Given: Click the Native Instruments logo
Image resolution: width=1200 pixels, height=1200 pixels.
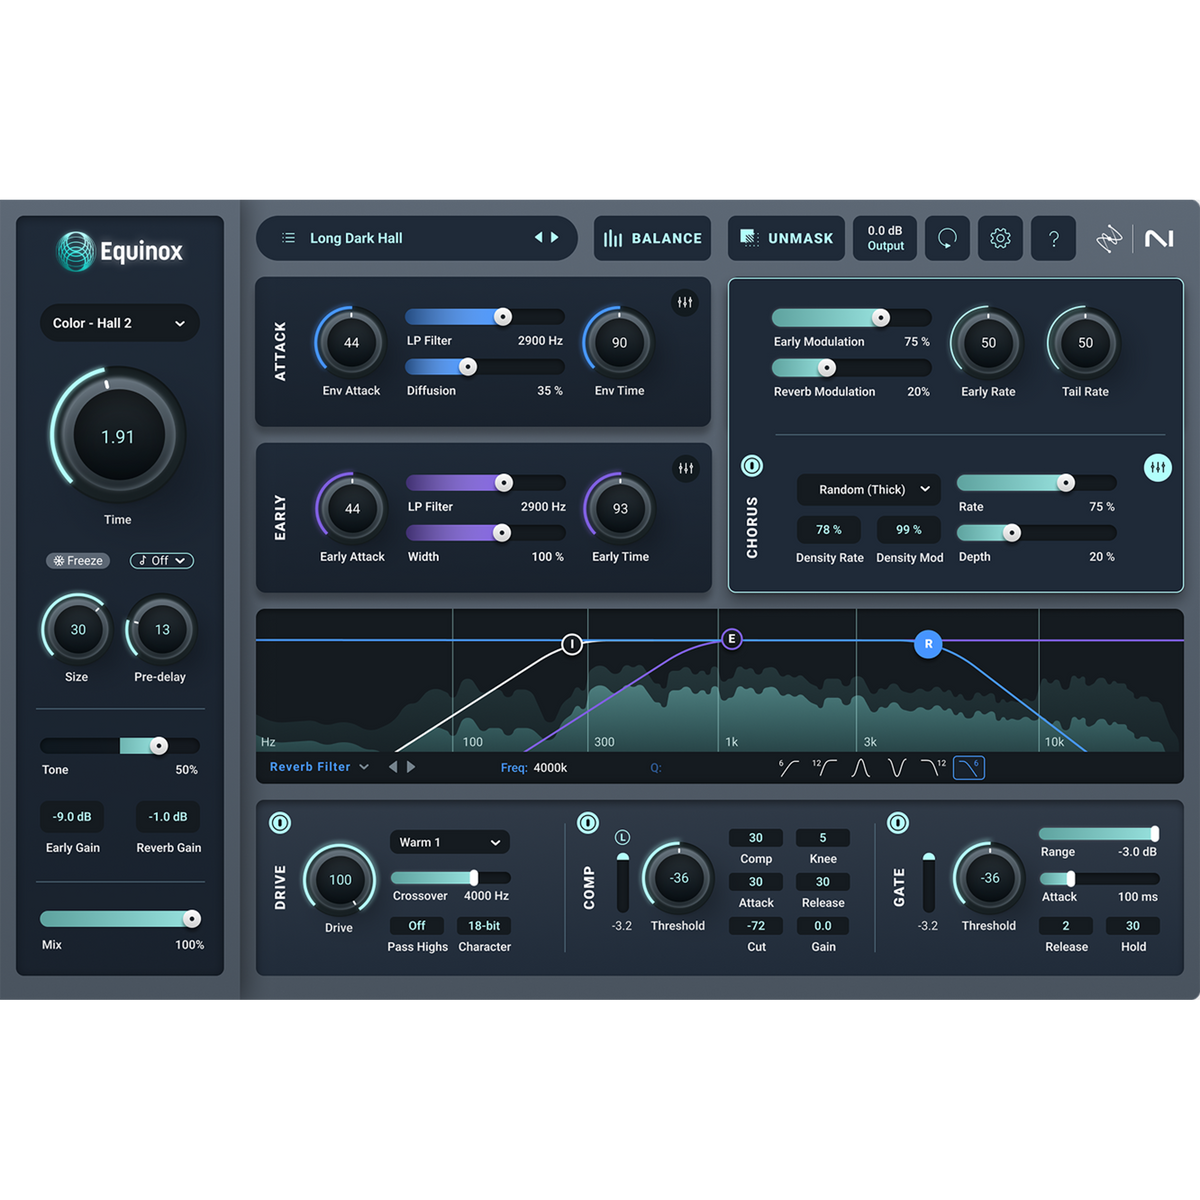Looking at the screenshot, I should point(1159,238).
